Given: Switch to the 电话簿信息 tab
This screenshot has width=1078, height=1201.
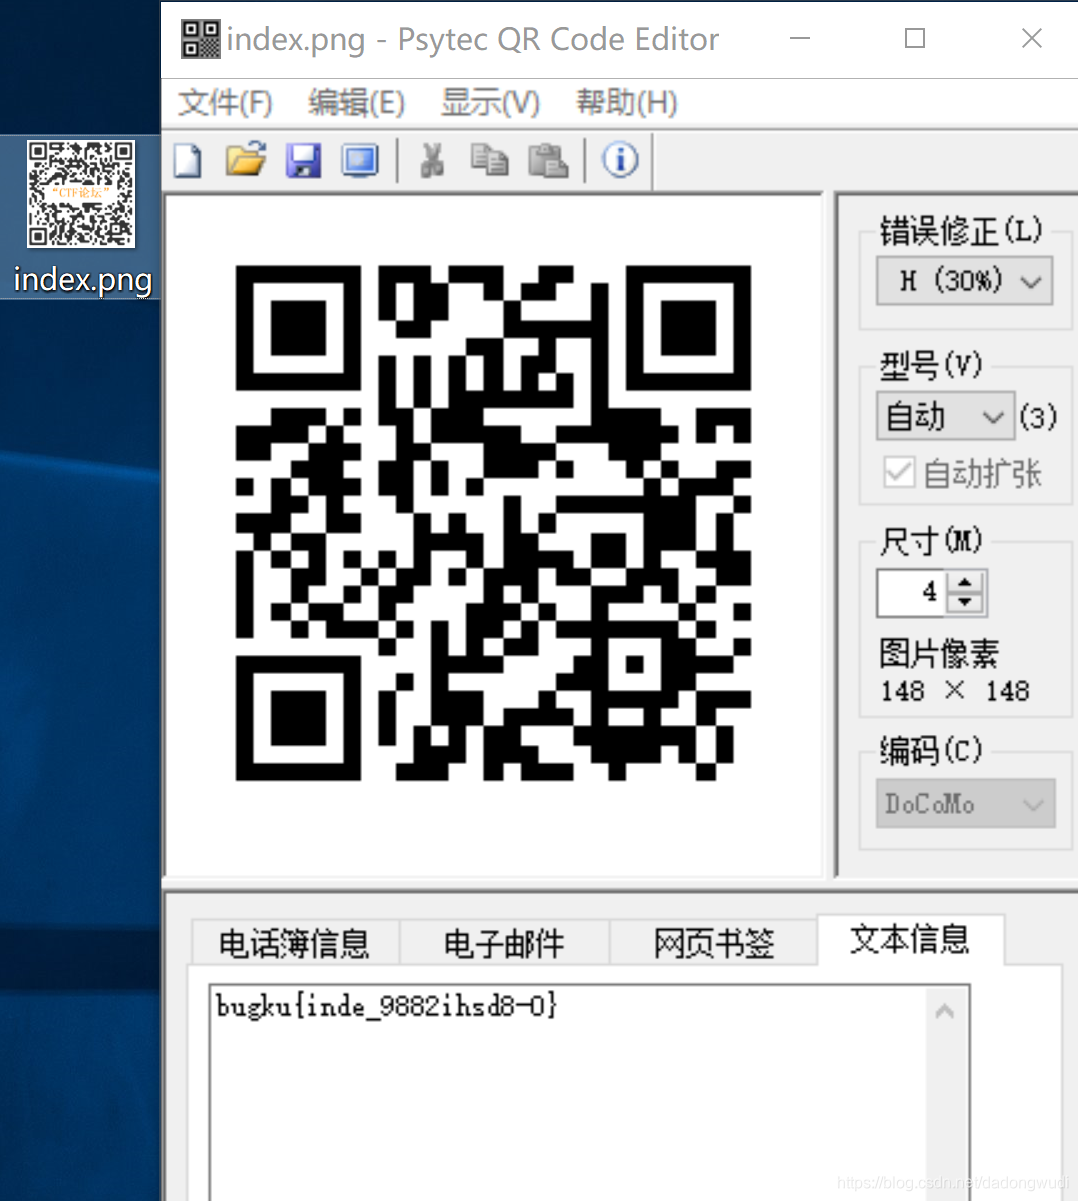Looking at the screenshot, I should tap(294, 943).
